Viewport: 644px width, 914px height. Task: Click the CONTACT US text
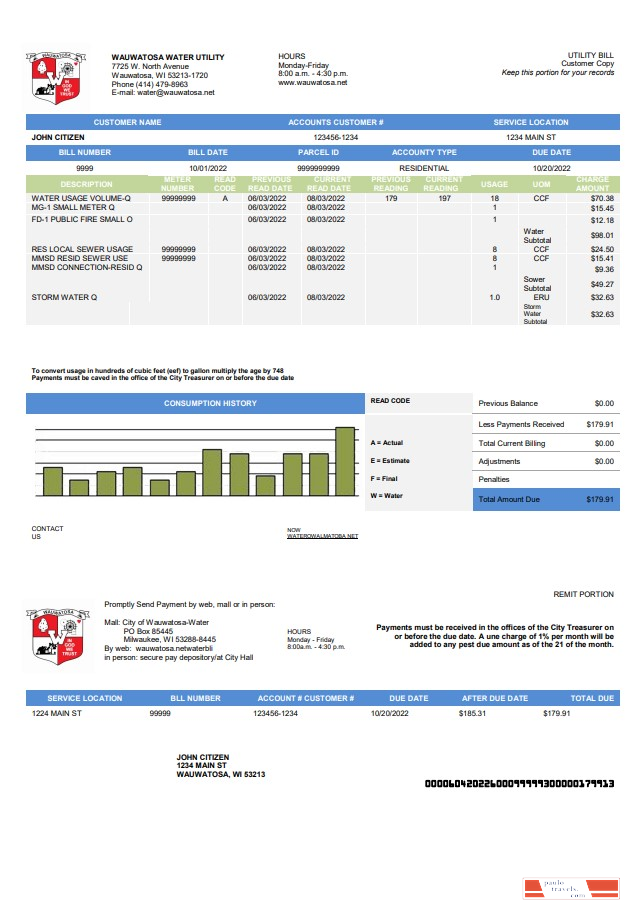[x=47, y=533]
